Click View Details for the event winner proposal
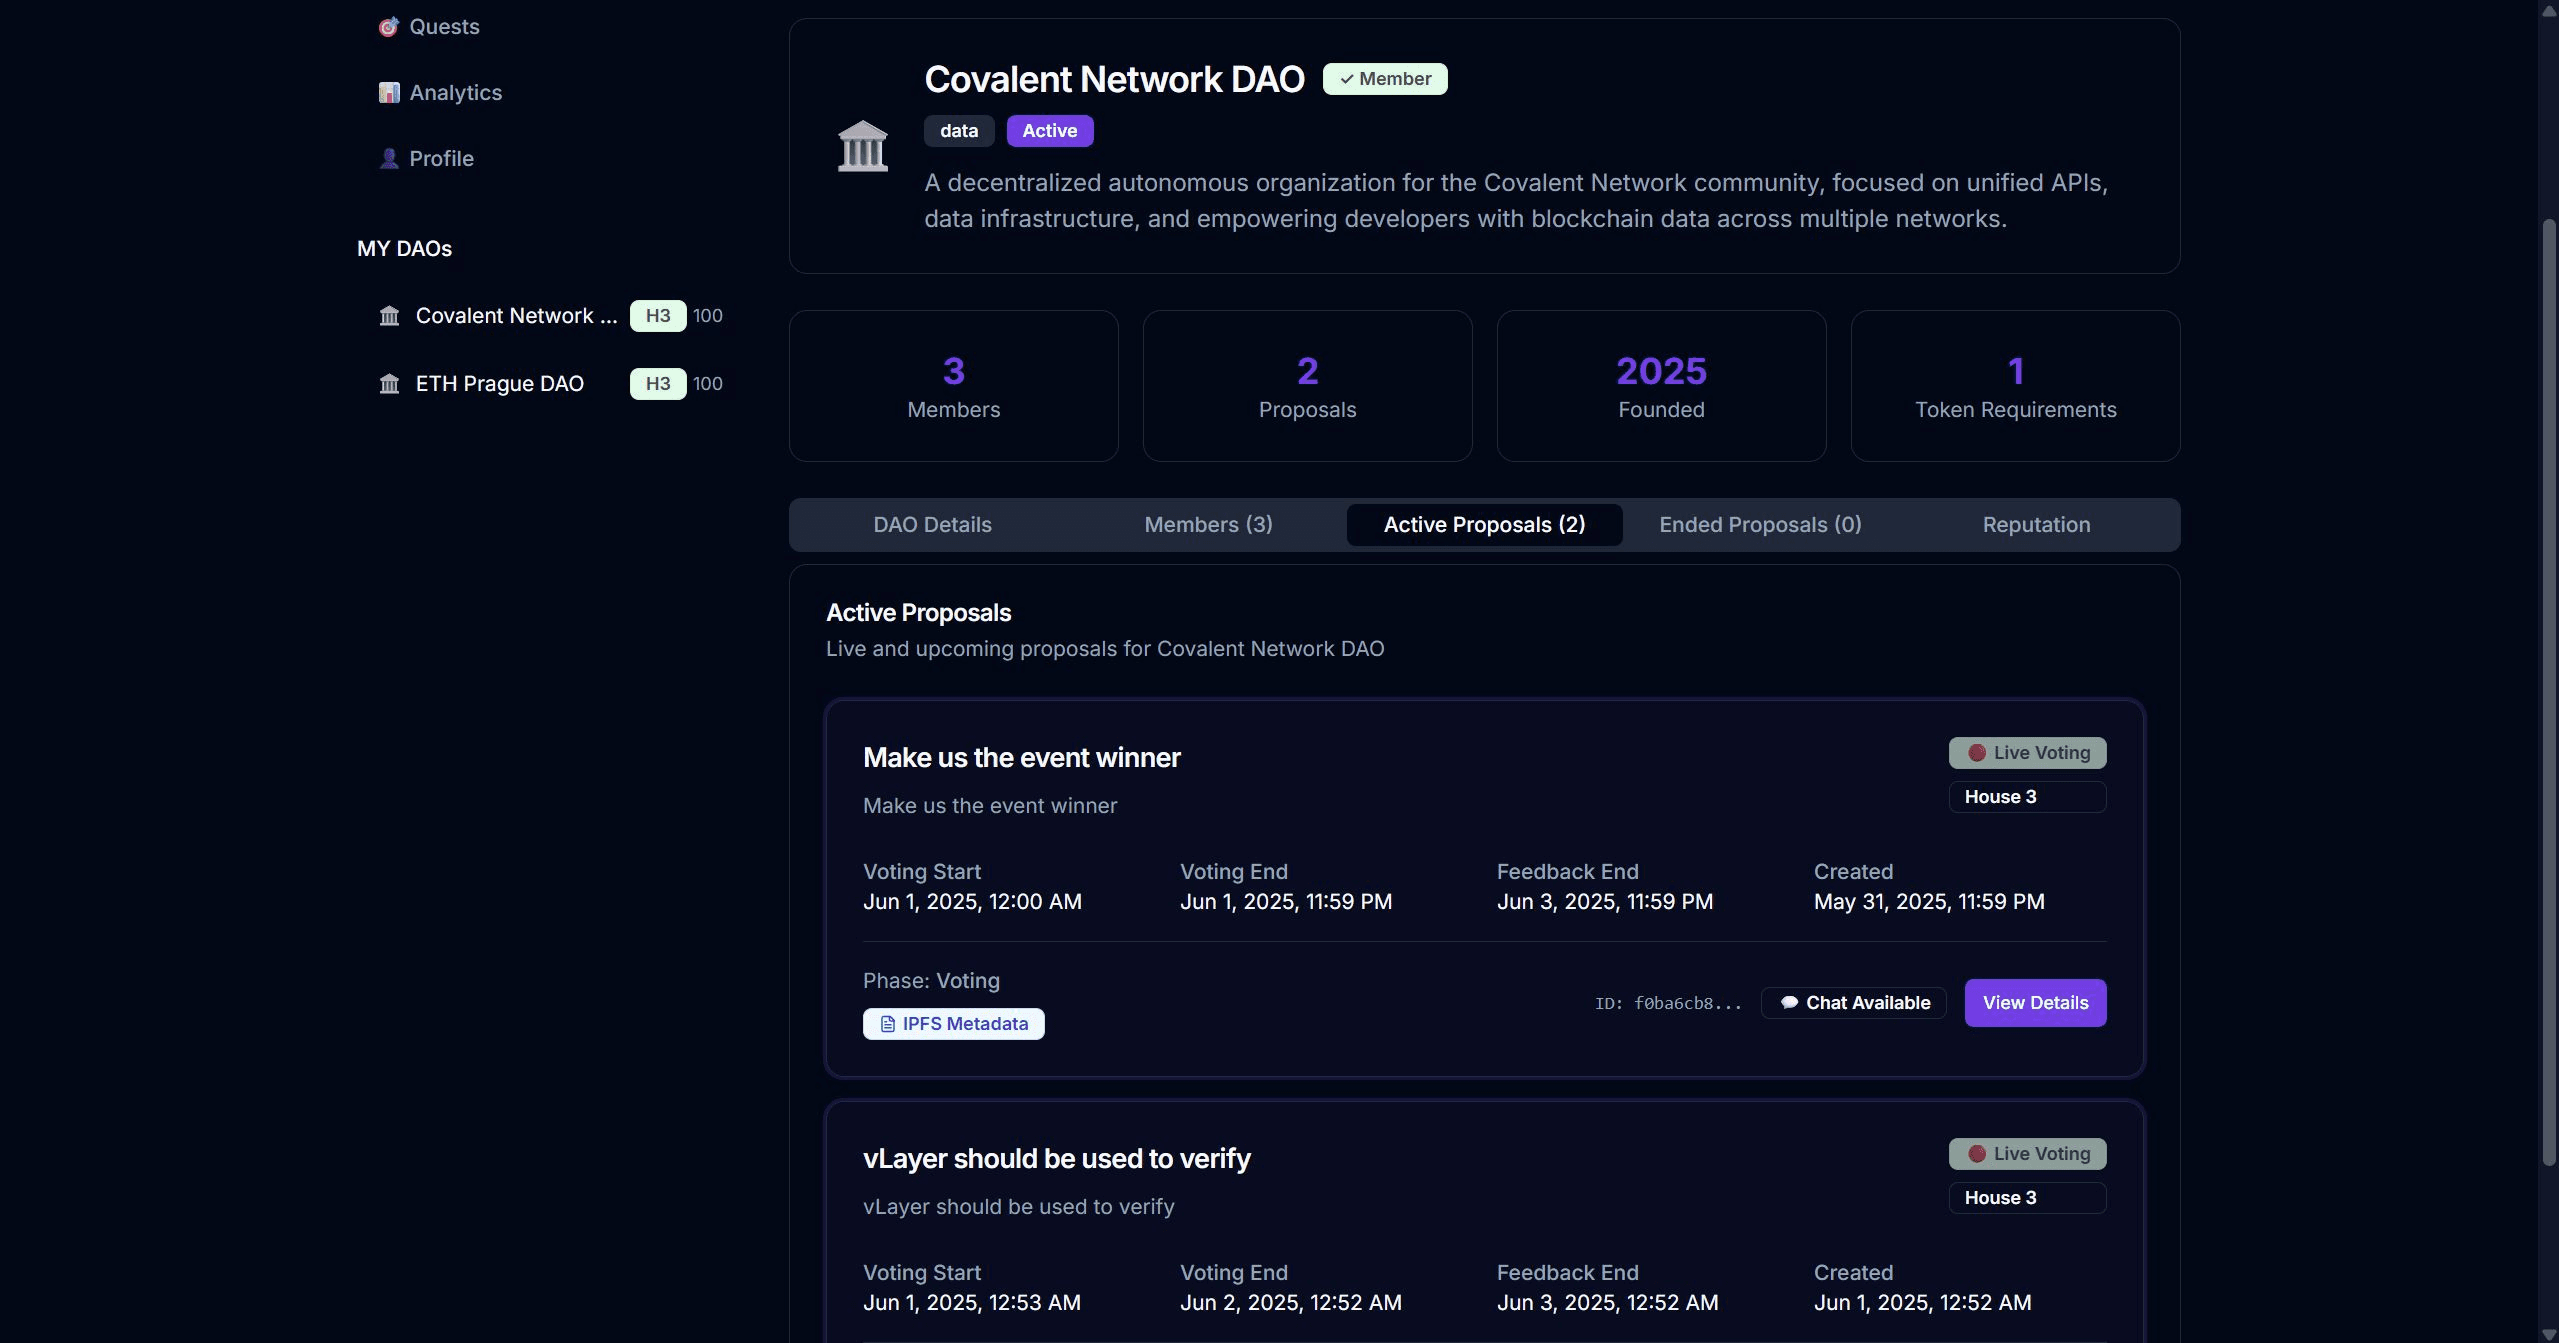Viewport: 2559px width, 1343px height. point(2035,1003)
